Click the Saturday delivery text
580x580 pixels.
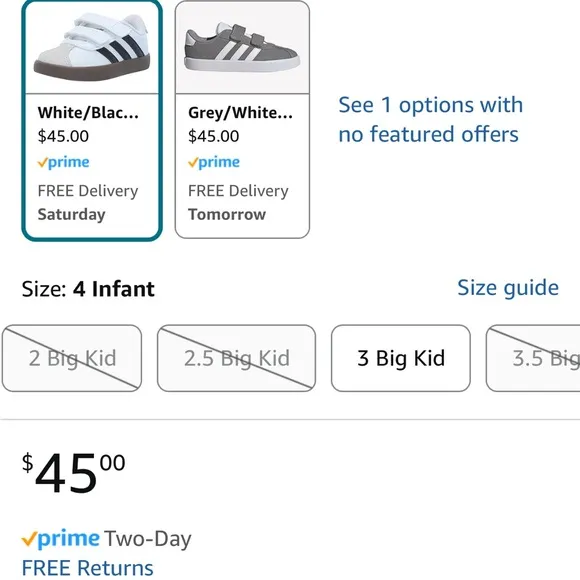[71, 215]
